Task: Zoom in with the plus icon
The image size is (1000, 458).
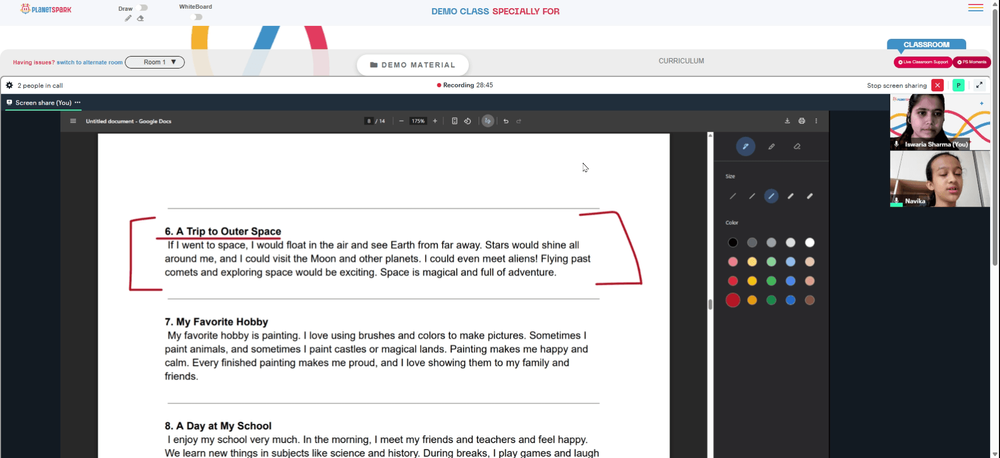Action: coord(435,121)
